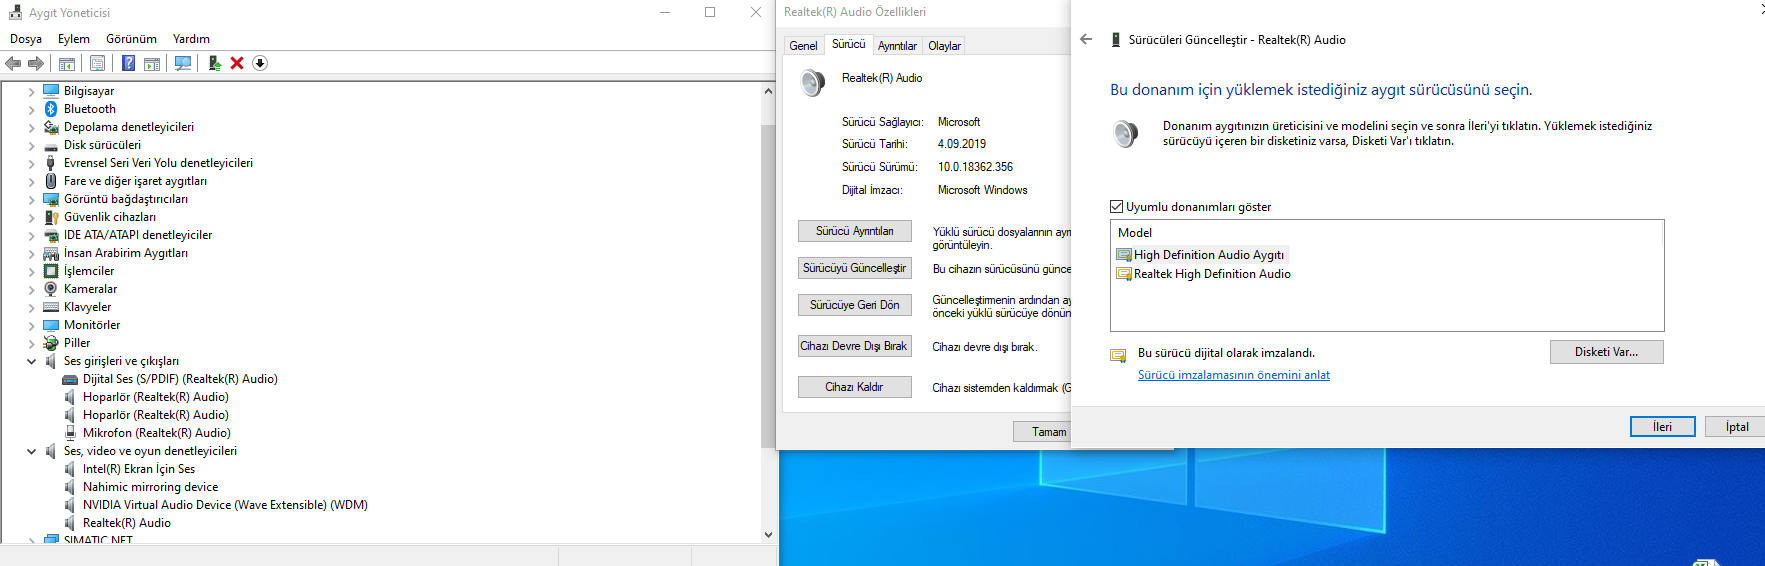Open the Görünüm menu
Screen dimensions: 1765x566
pyautogui.click(x=132, y=39)
